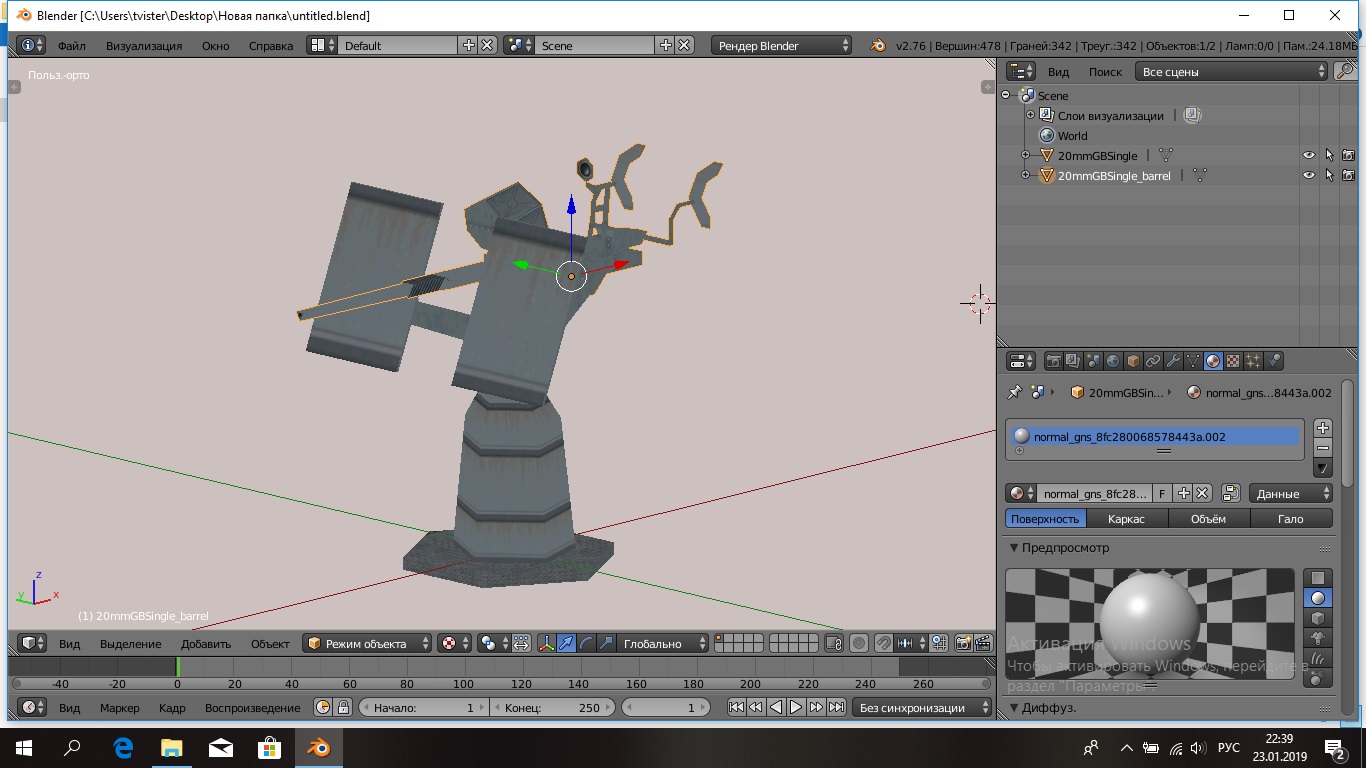Click the Texture properties checker icon

(1233, 361)
